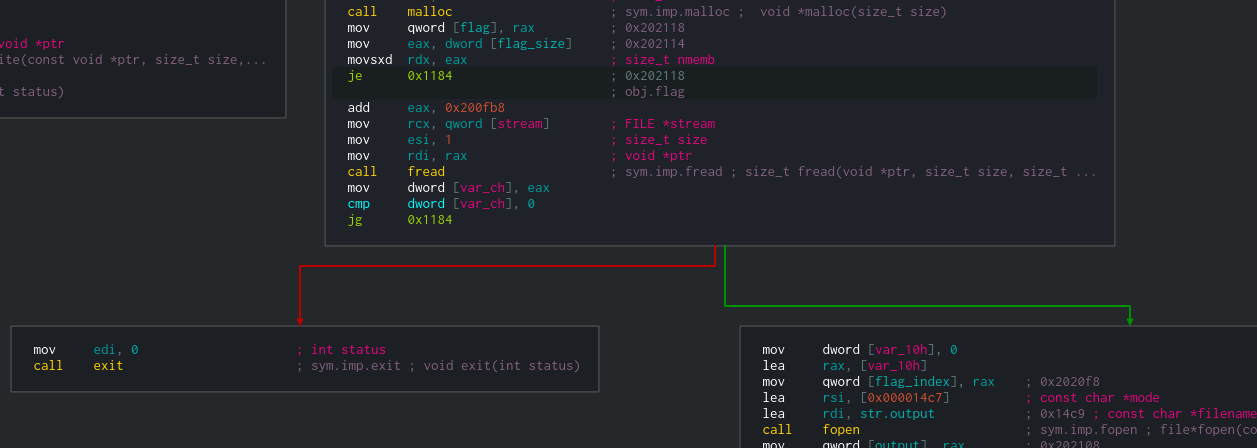1257x448 pixels.
Task: Select 'mov rcx, qword [stream]' line
Action: pyautogui.click(x=449, y=124)
